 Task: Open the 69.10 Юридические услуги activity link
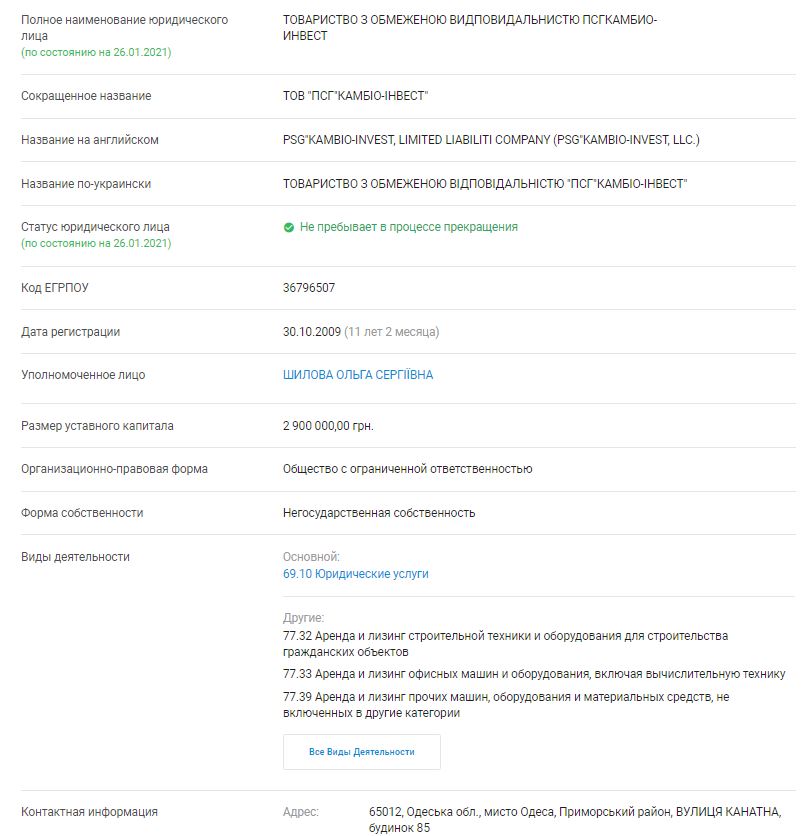click(x=355, y=574)
